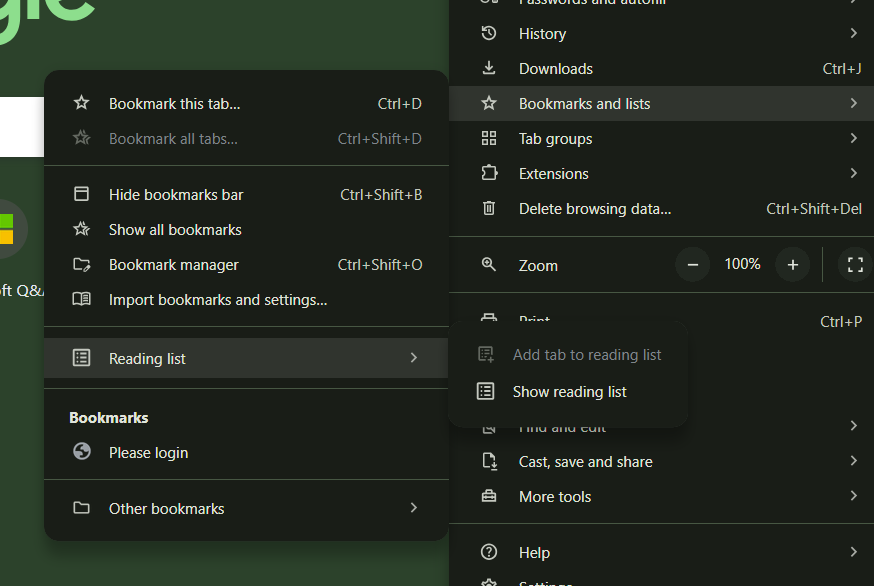Expand the Reading list submenu arrow
The image size is (874, 586).
point(414,358)
